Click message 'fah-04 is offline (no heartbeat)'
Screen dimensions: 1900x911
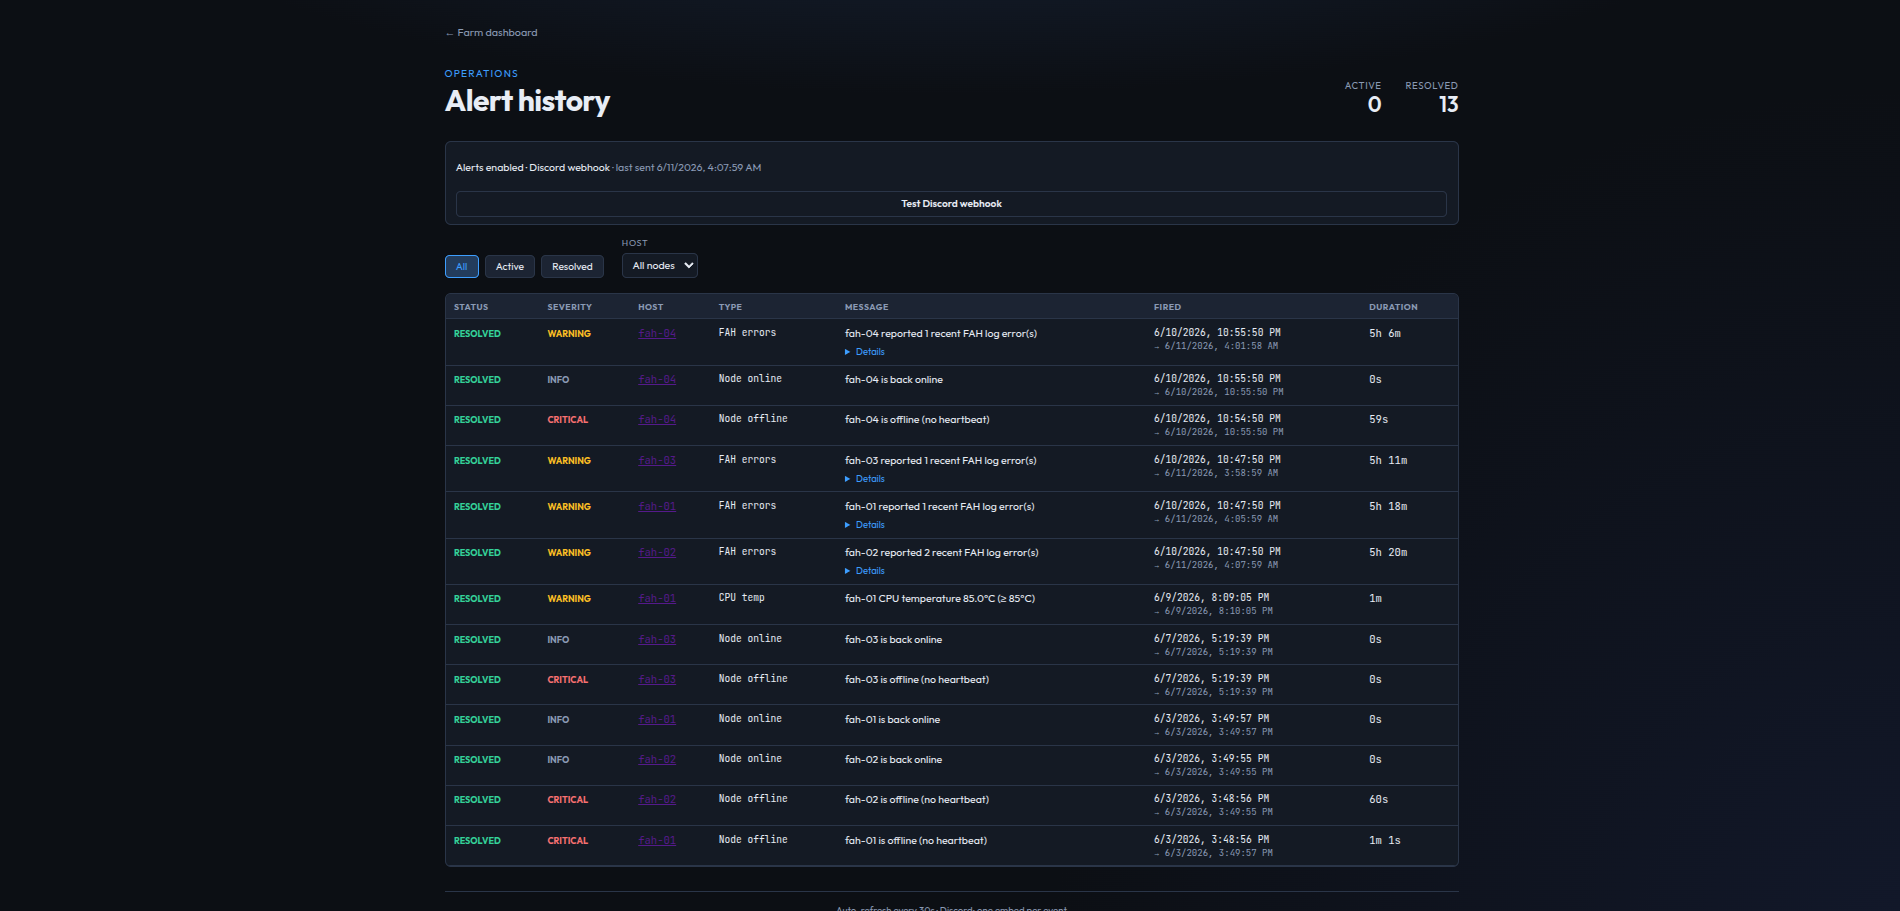pos(917,420)
